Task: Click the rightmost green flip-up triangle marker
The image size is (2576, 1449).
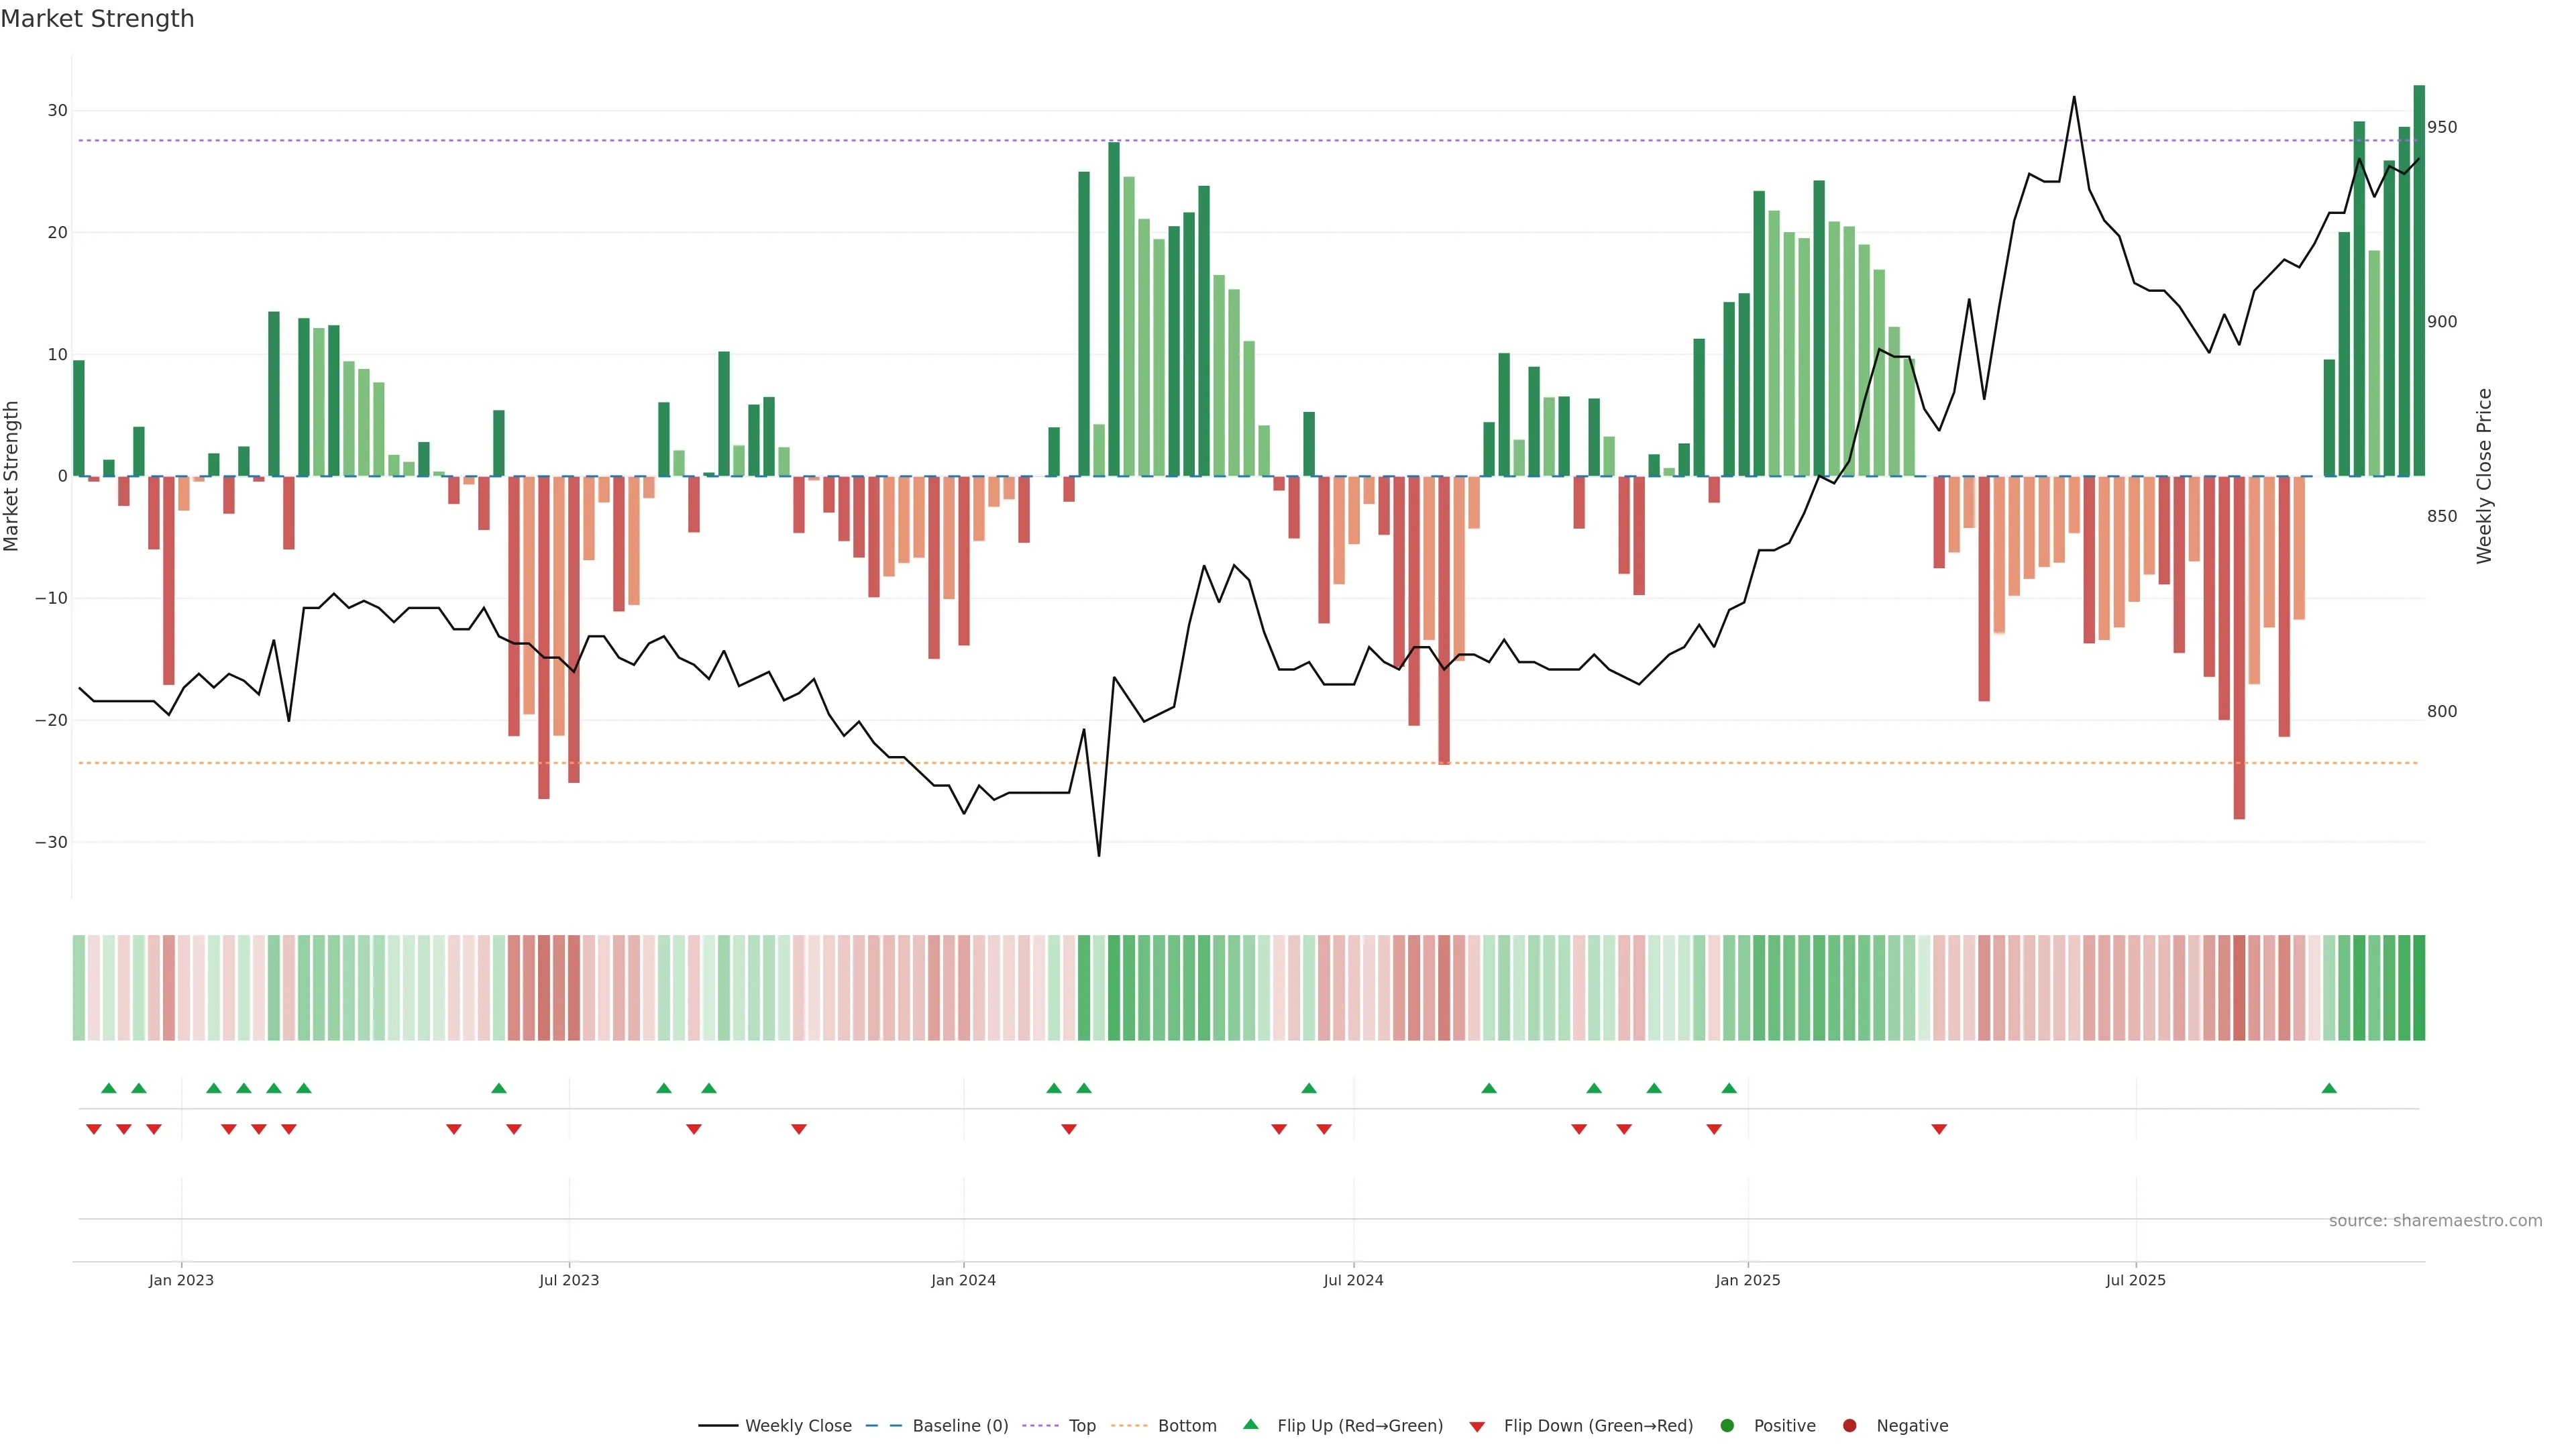Action: [2329, 1088]
